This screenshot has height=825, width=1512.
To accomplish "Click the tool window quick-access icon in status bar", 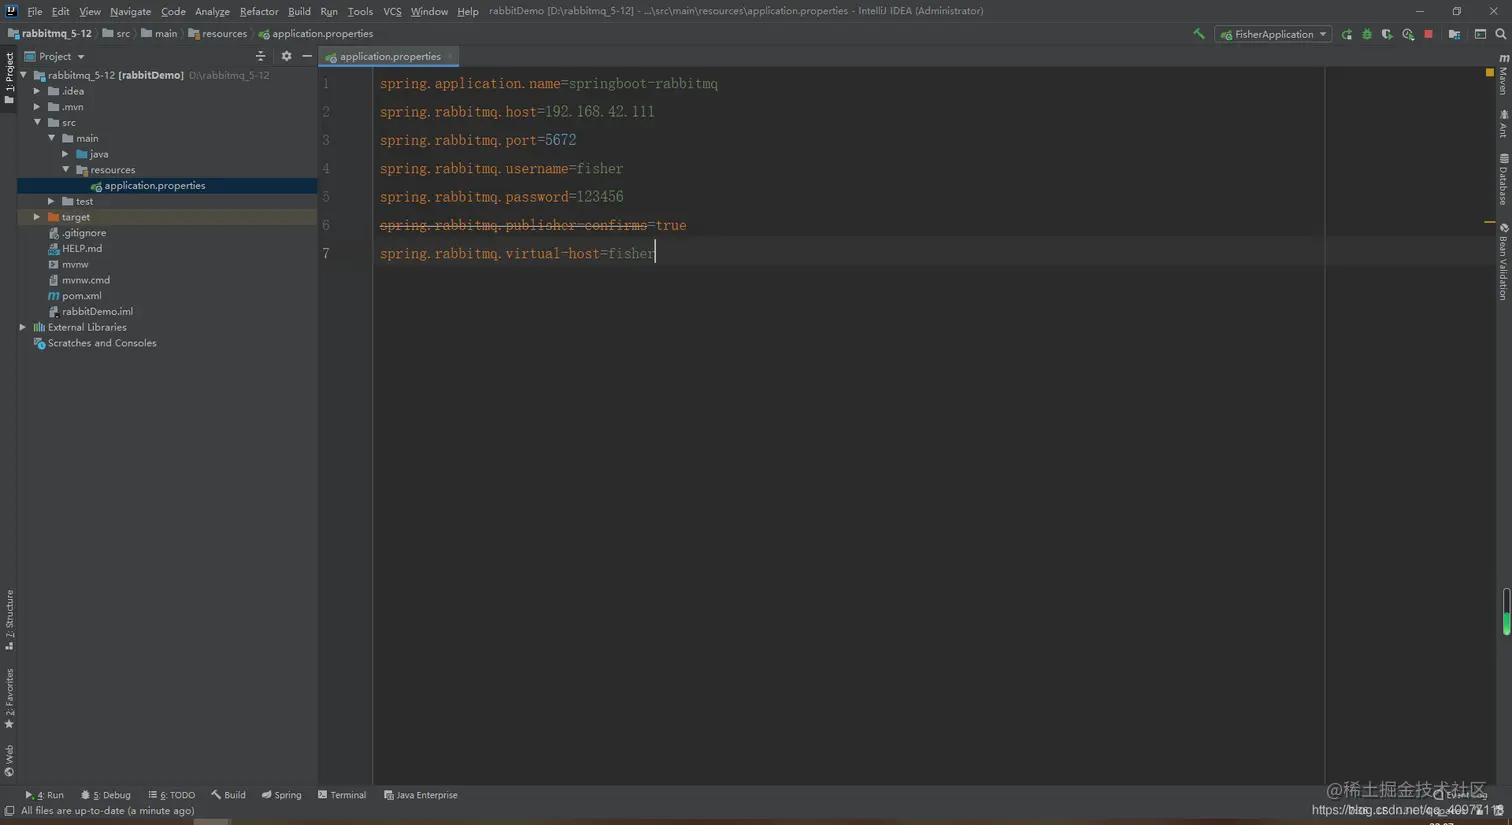I will pos(9,811).
